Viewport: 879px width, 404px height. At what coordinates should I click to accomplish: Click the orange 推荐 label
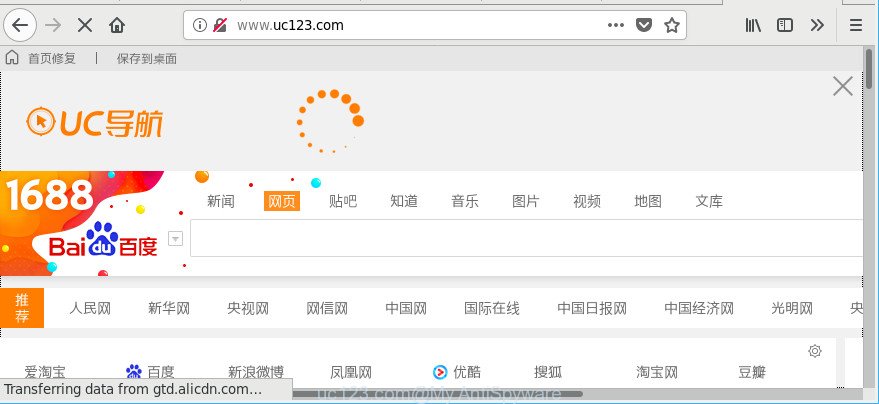click(x=22, y=308)
